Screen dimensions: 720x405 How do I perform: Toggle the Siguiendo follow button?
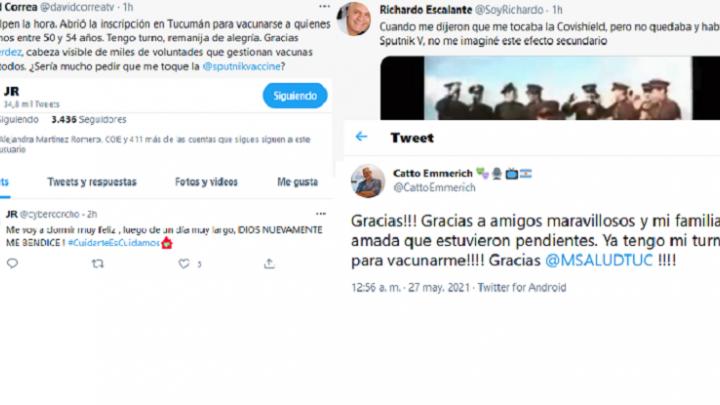point(295,96)
